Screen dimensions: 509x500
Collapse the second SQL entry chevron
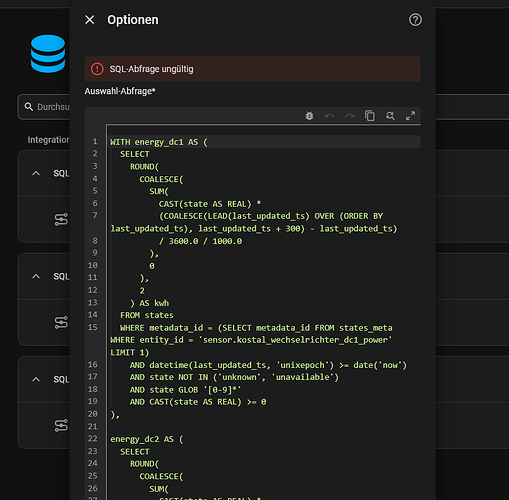36,276
